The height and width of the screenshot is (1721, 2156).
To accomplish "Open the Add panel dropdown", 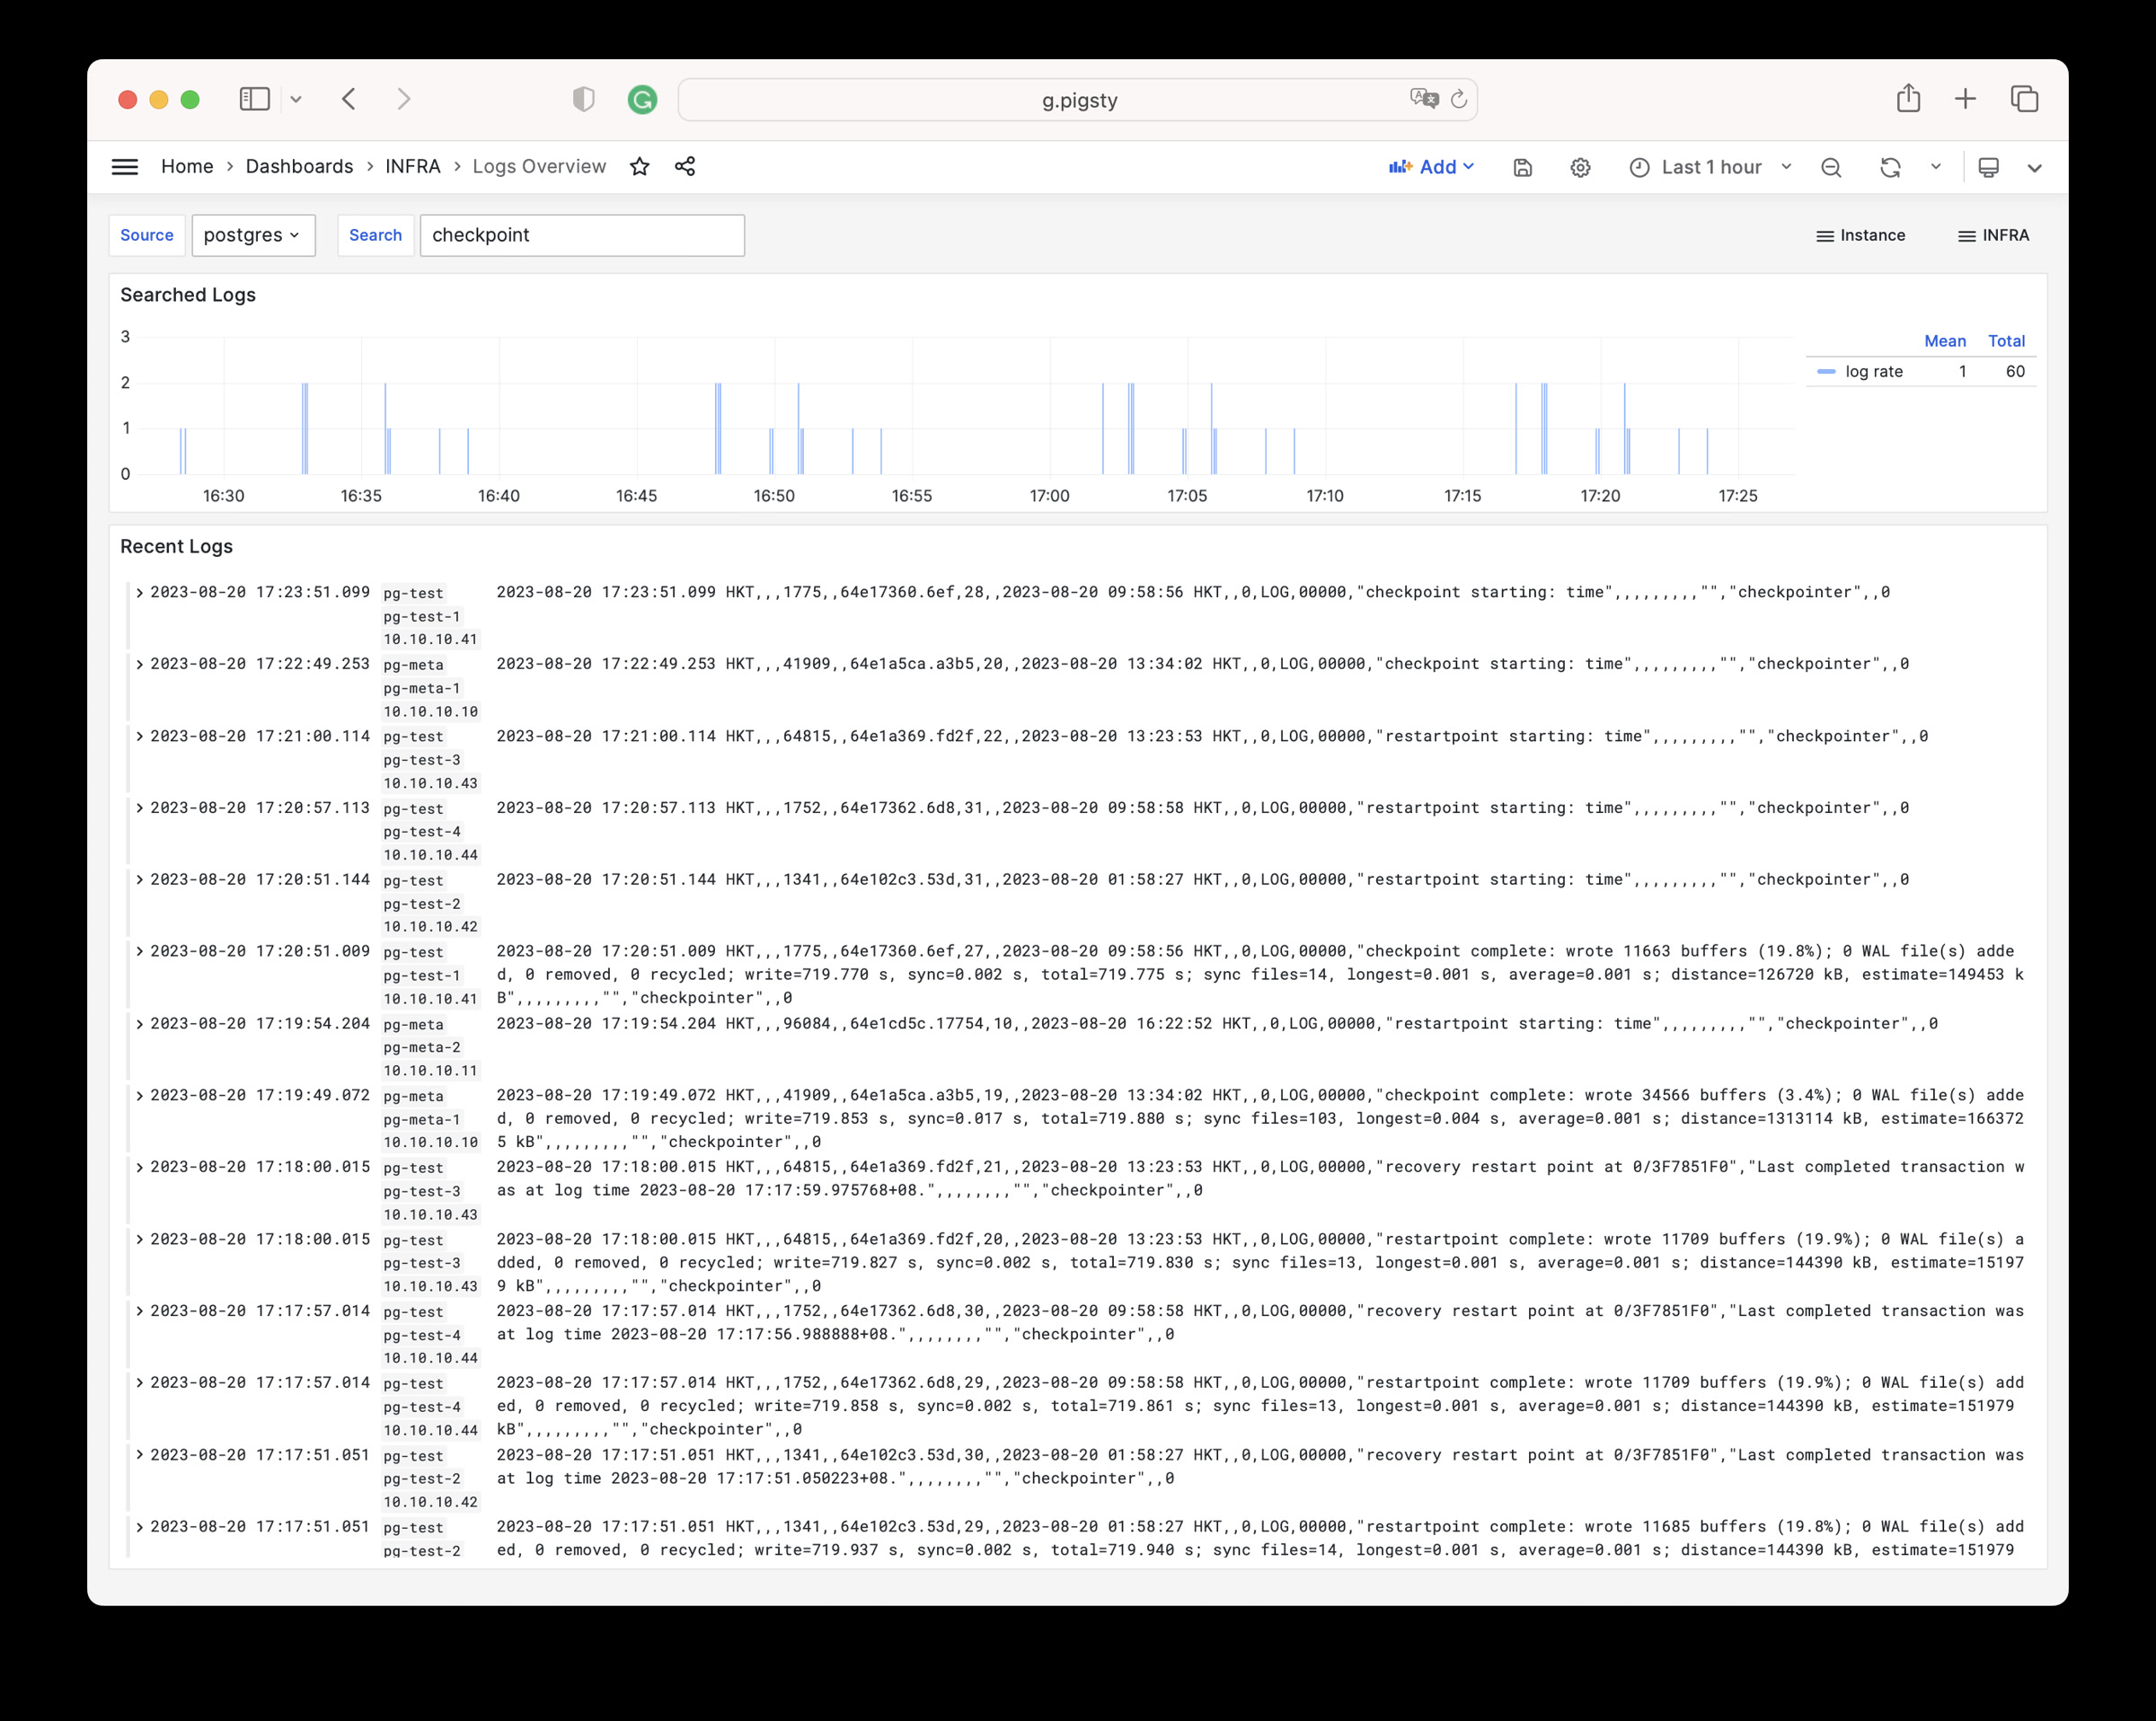I will coord(1432,167).
